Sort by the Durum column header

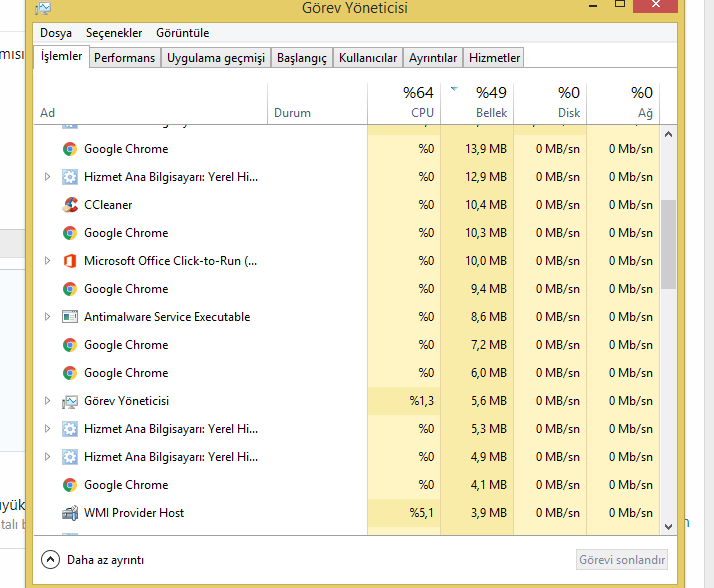(x=317, y=104)
